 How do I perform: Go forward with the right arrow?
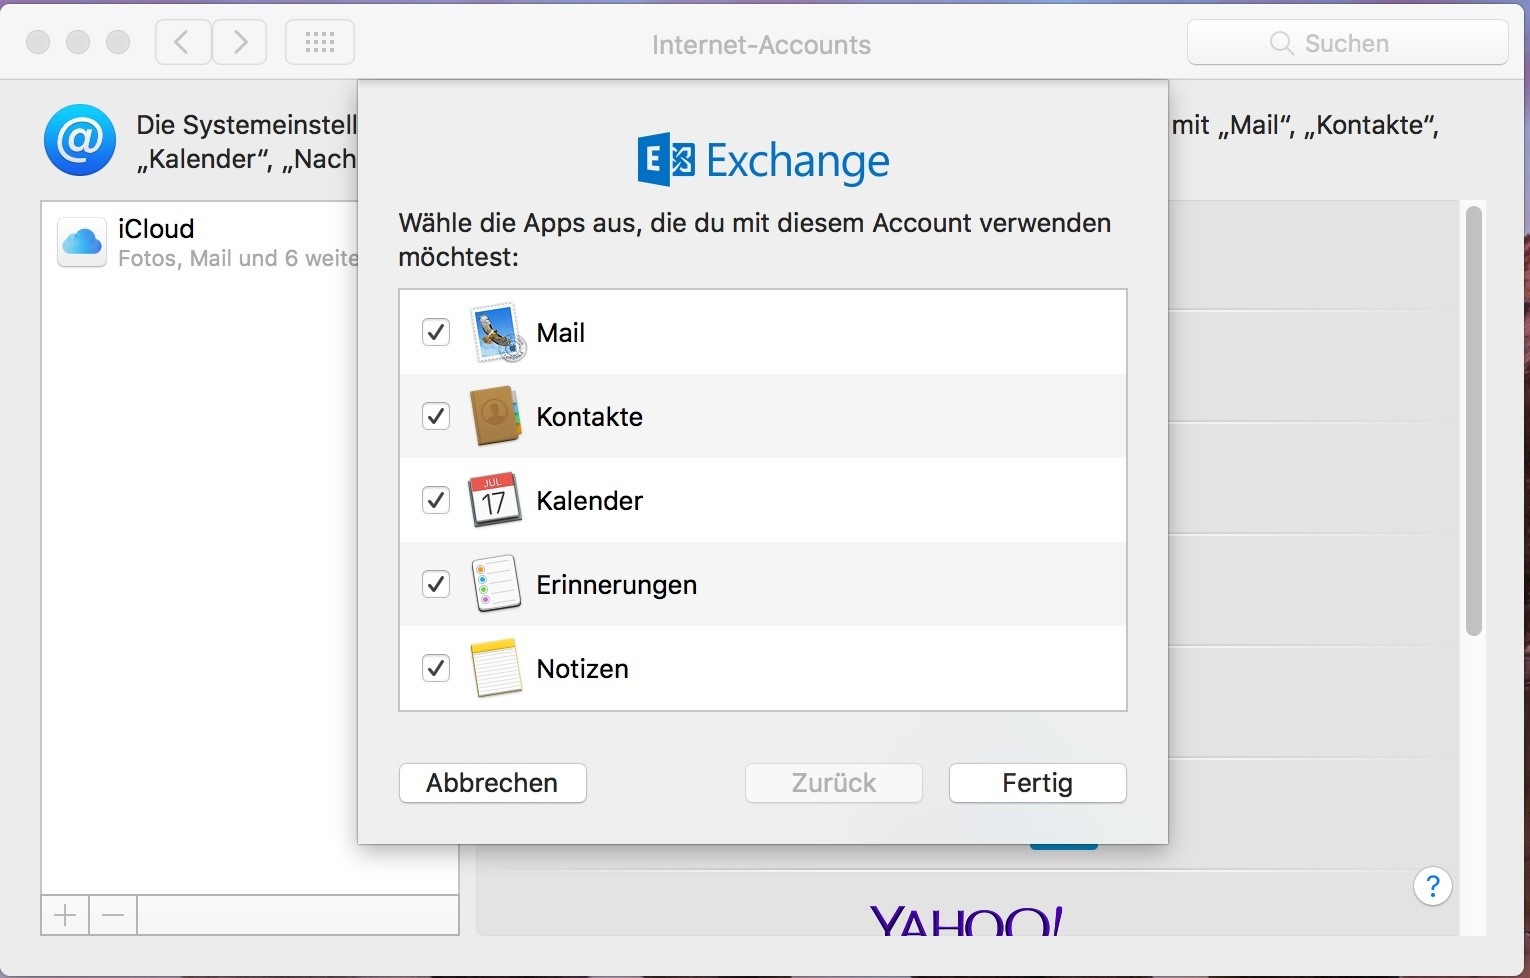[x=239, y=42]
